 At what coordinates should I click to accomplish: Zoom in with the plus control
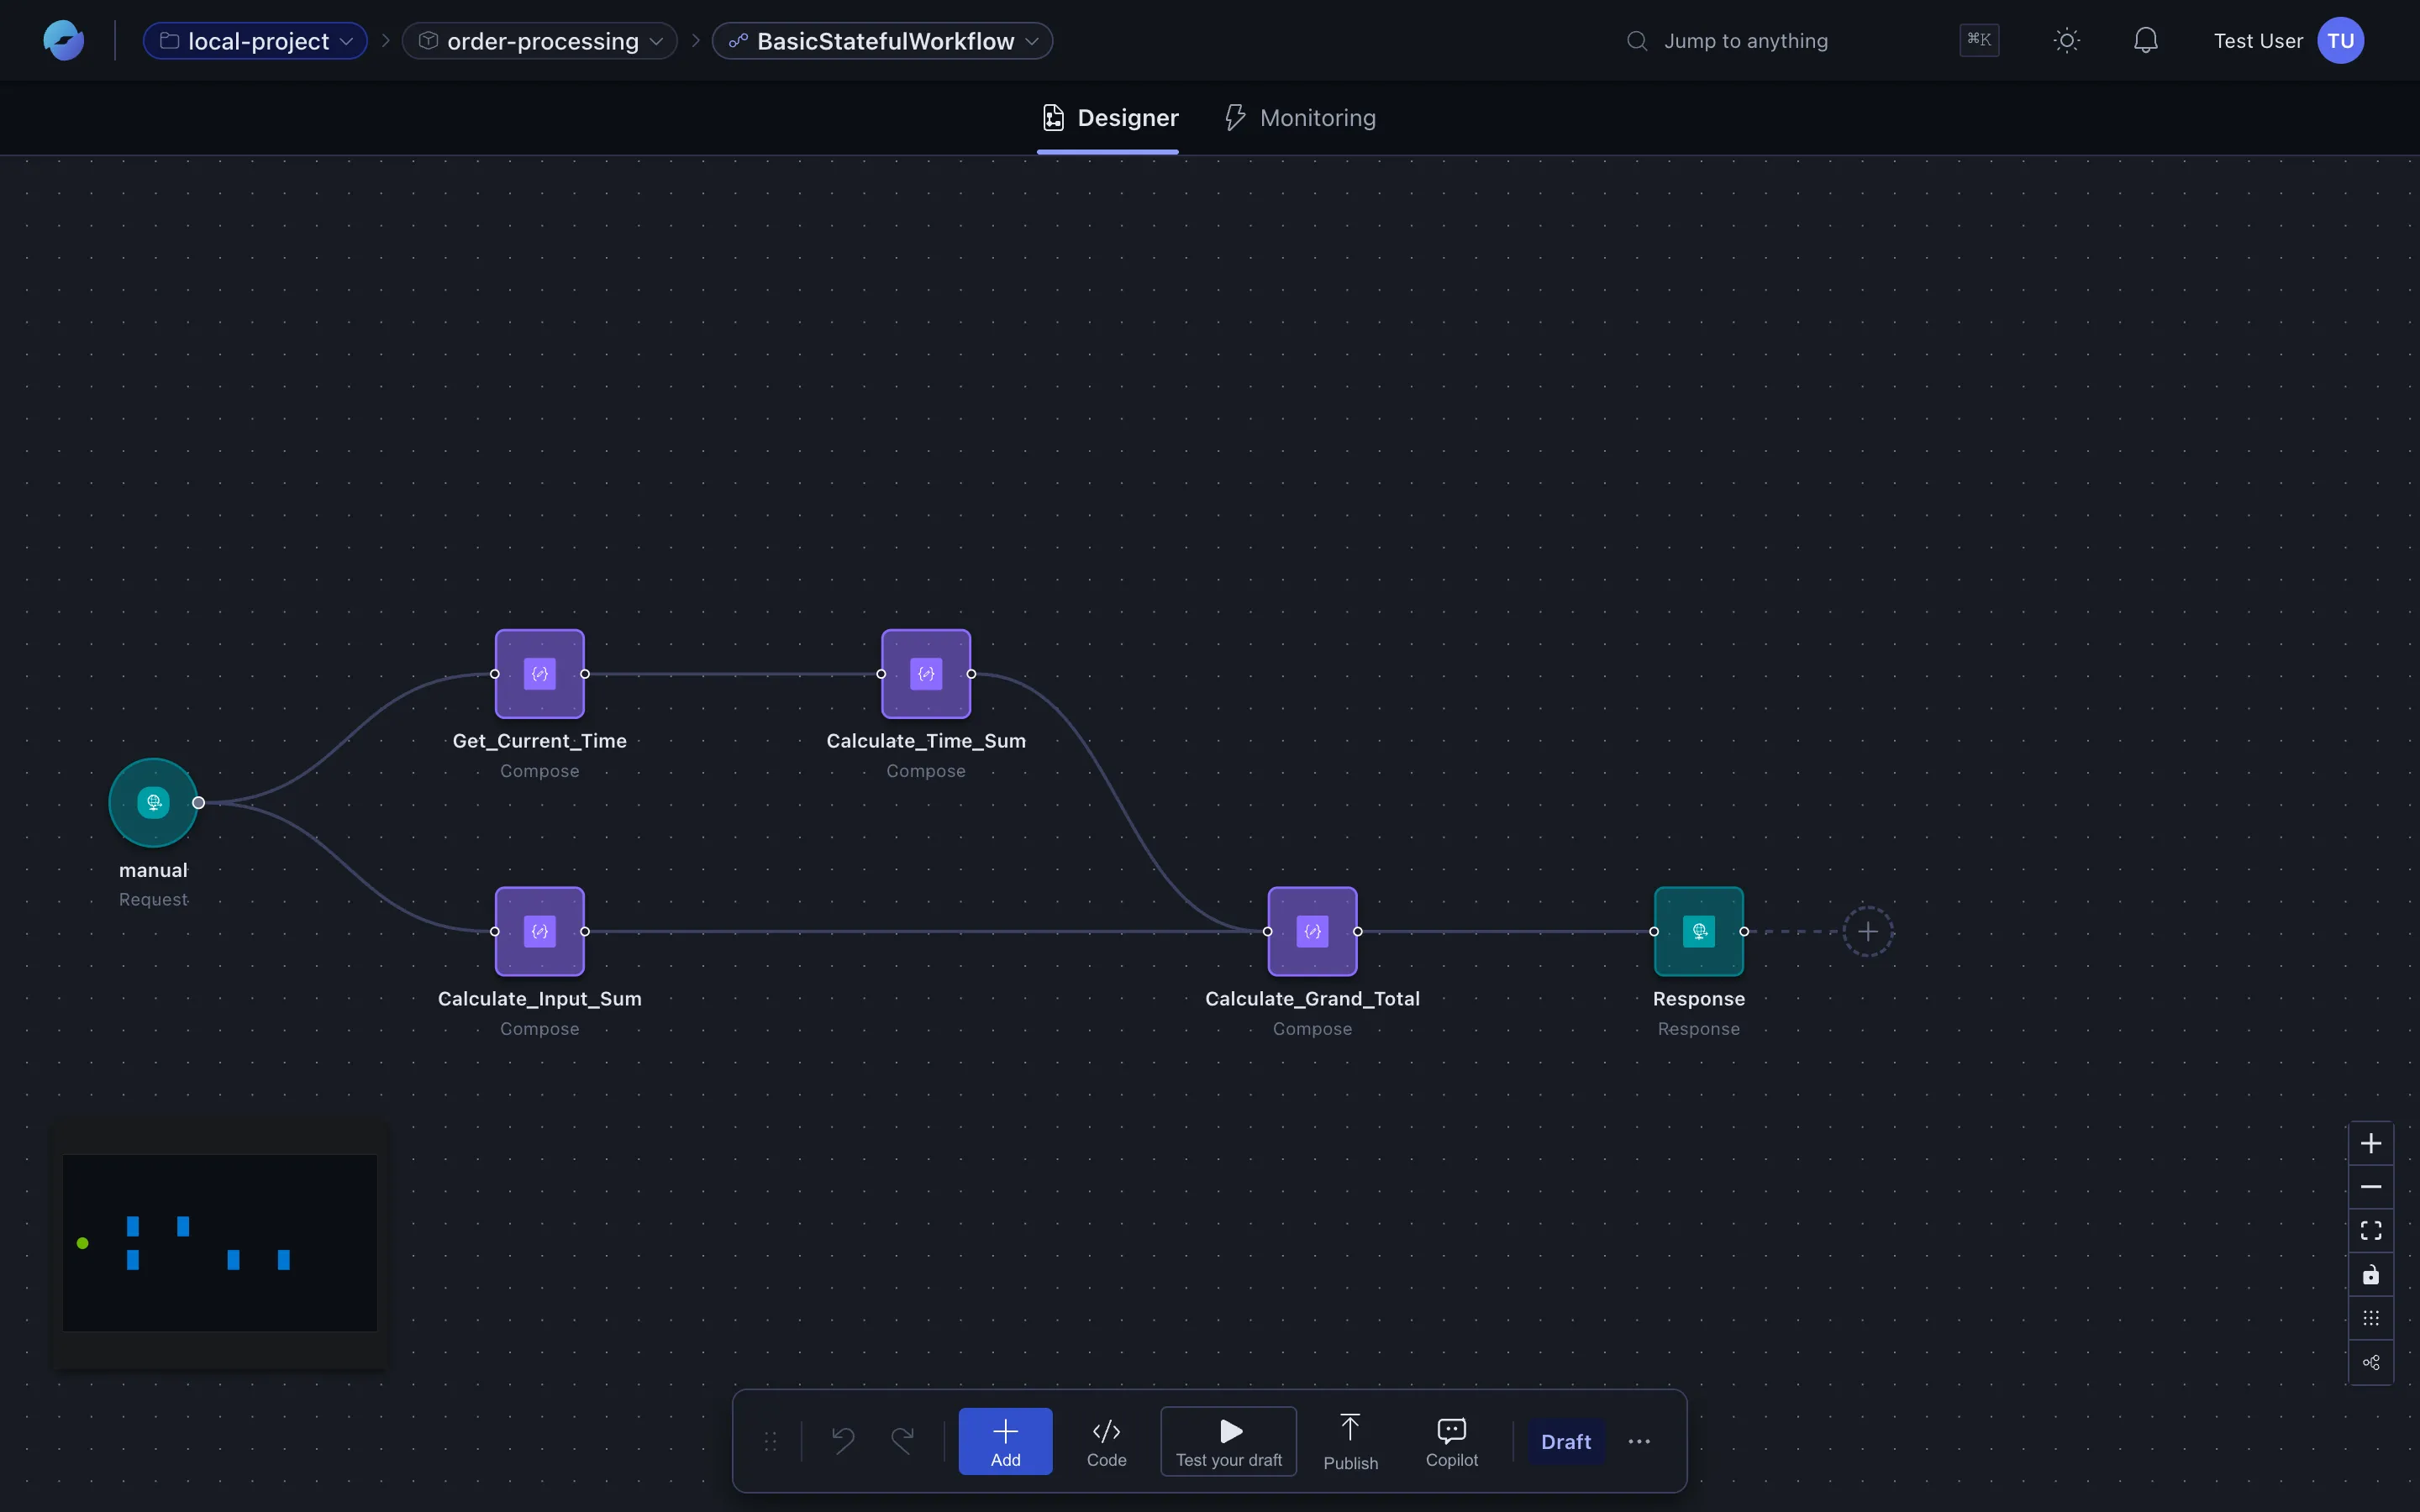click(x=2371, y=1143)
